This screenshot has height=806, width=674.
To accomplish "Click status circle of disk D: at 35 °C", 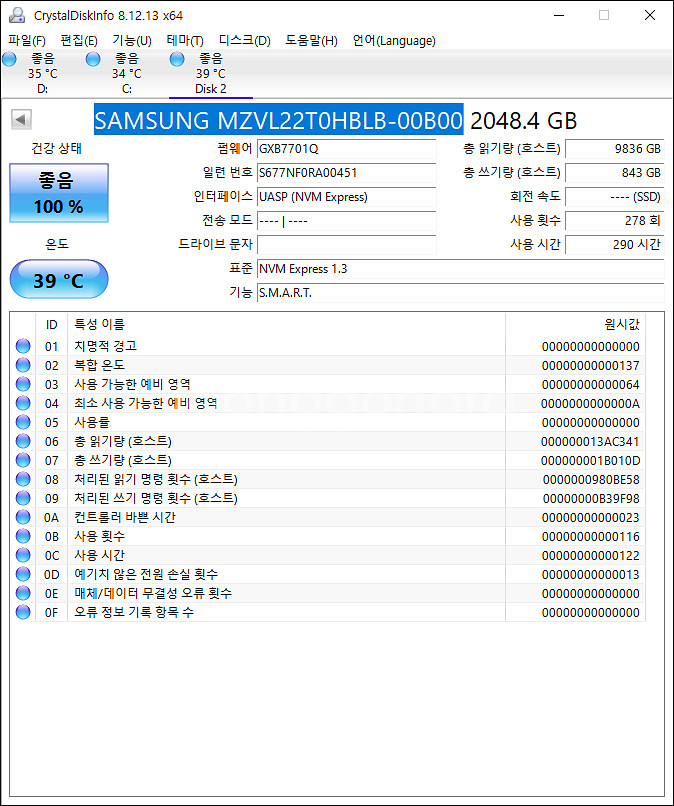I will pyautogui.click(x=9, y=60).
